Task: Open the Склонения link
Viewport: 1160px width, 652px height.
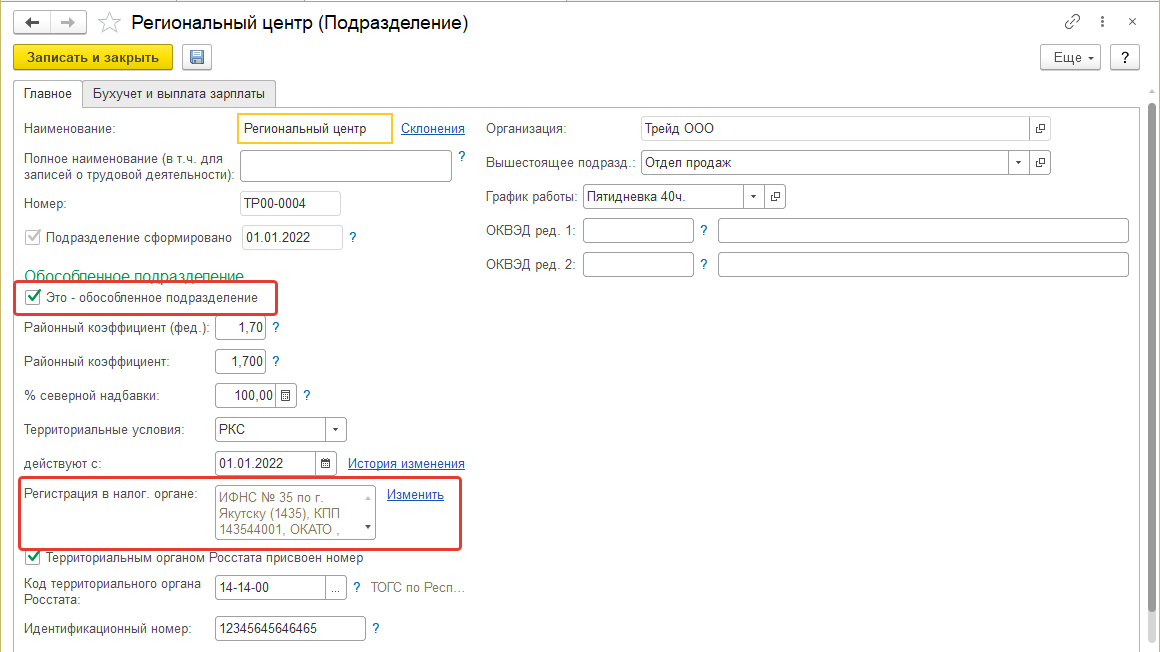Action: point(433,128)
